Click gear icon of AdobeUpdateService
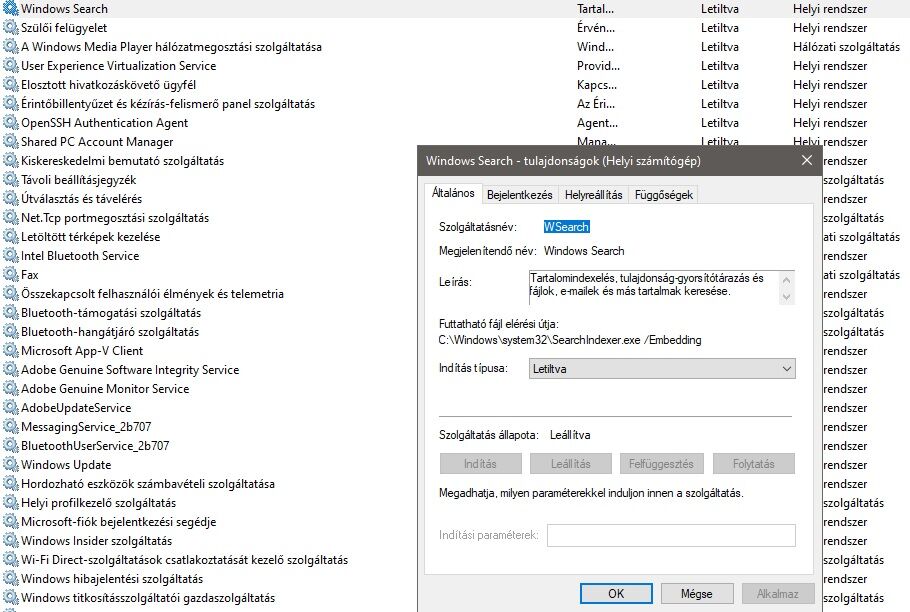The width and height of the screenshot is (910, 612). pos(10,408)
